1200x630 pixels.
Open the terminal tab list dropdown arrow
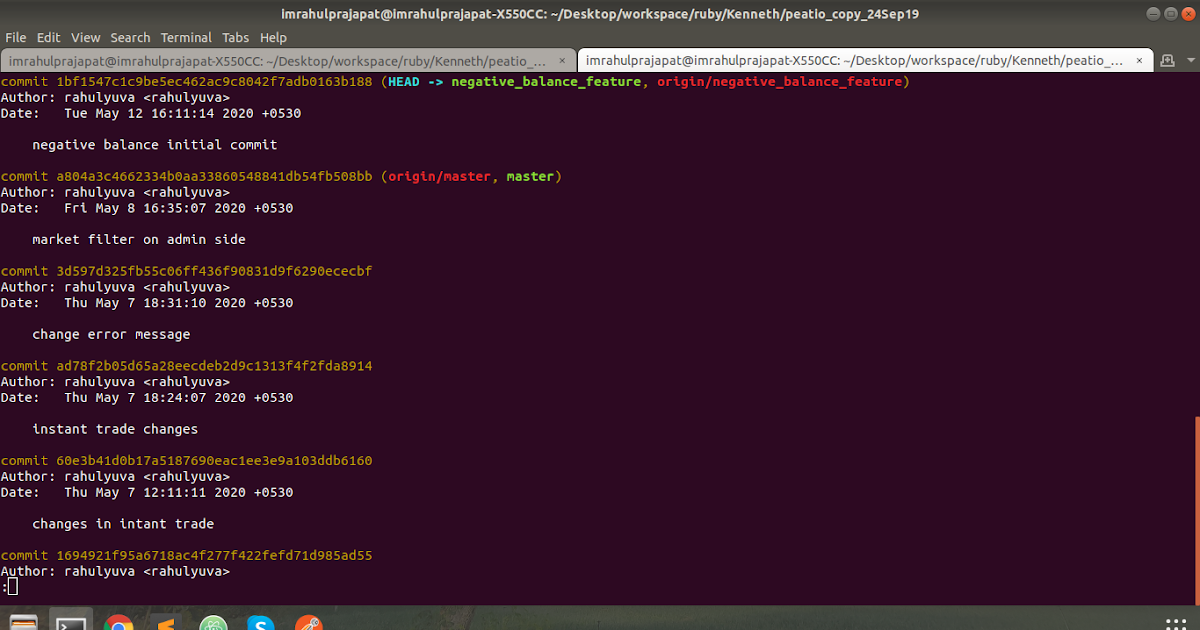click(1190, 60)
